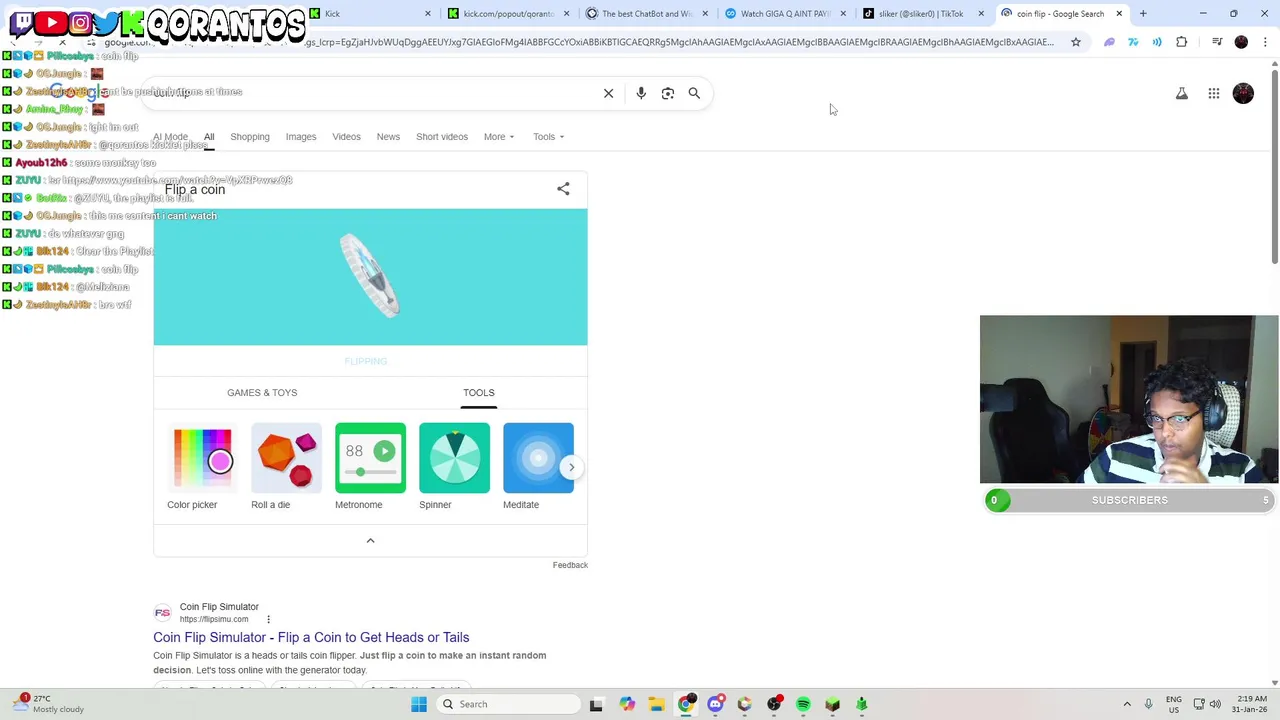The height and width of the screenshot is (720, 1280).
Task: Open the clock showing 2:19 AM
Action: click(x=1251, y=704)
